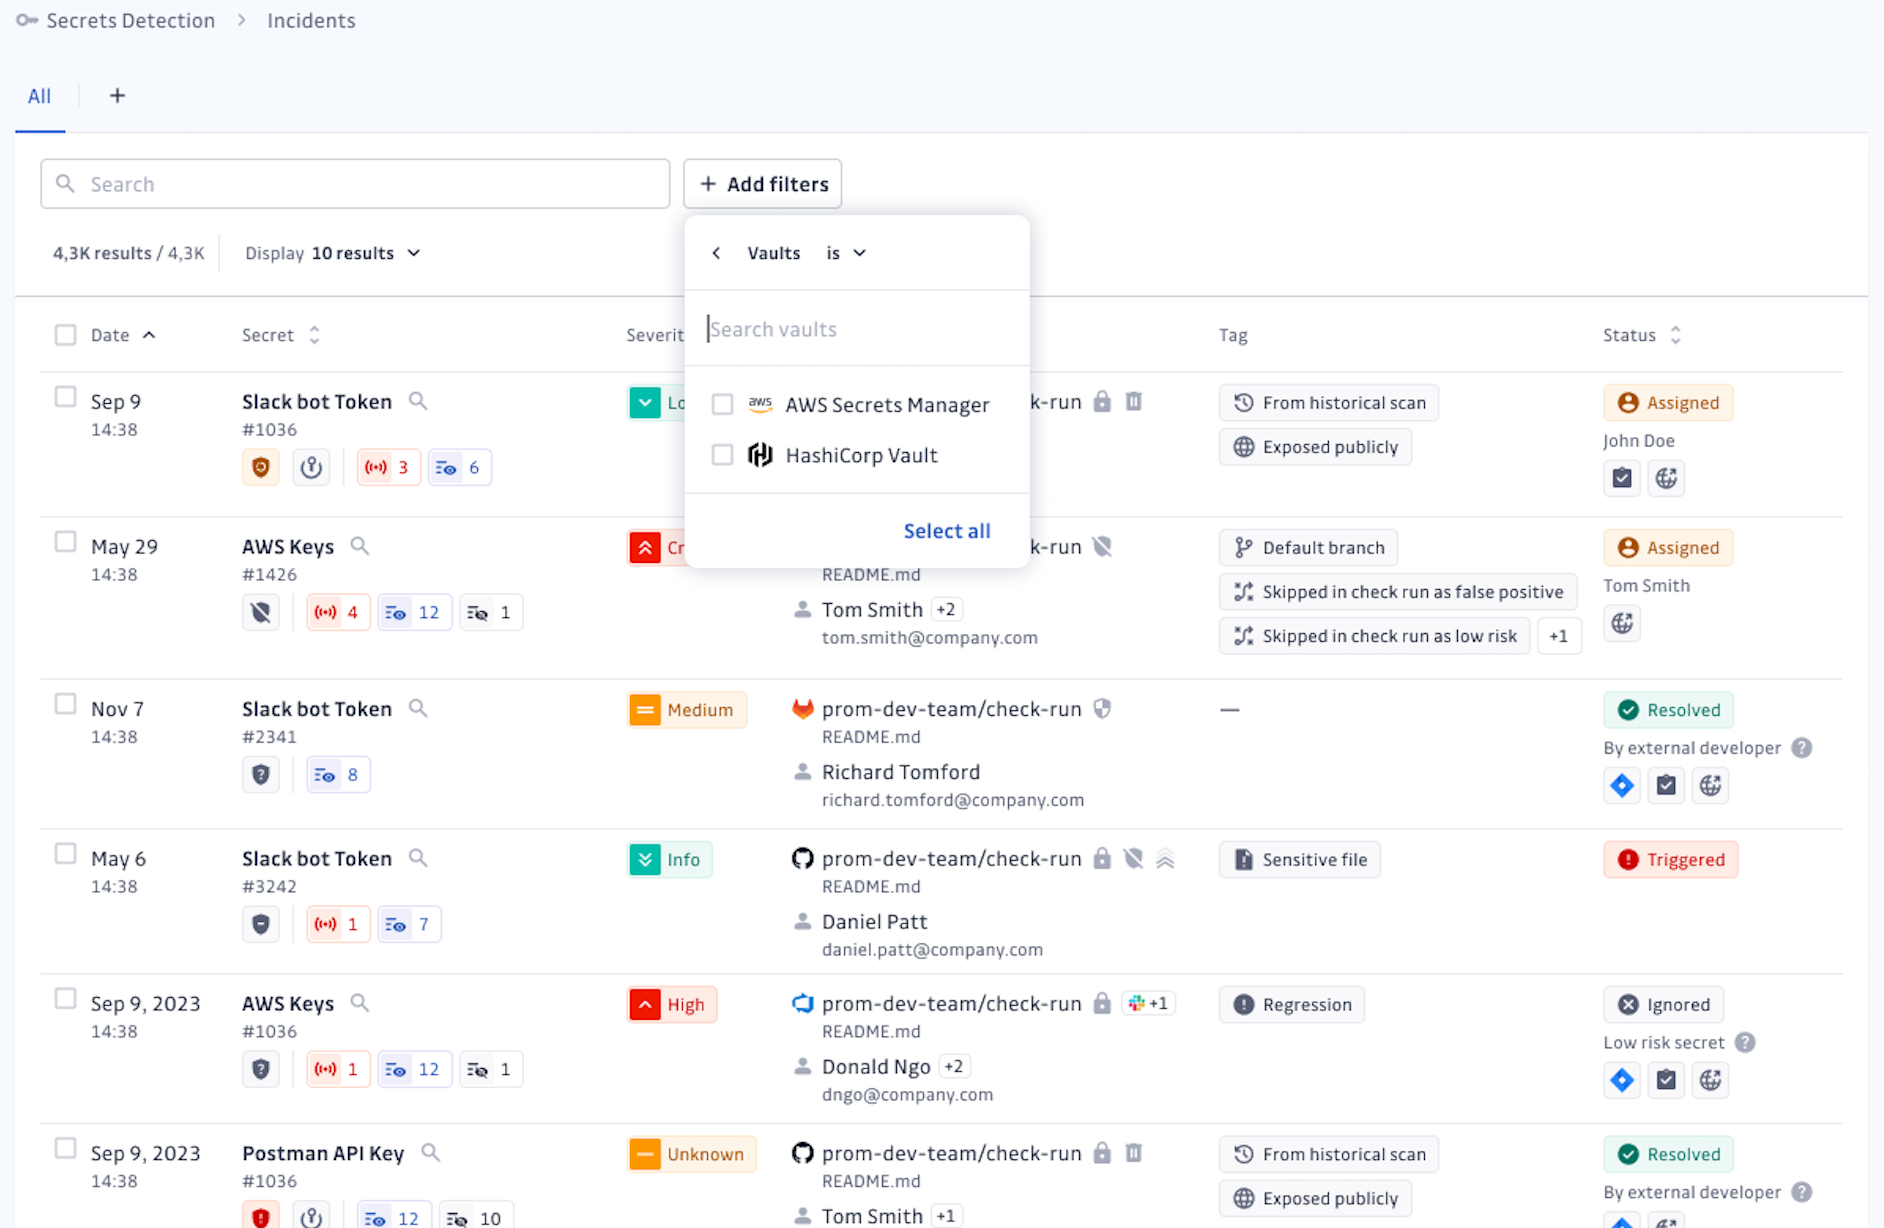The height and width of the screenshot is (1228, 1884).
Task: Switch to the All tab
Action: (x=39, y=96)
